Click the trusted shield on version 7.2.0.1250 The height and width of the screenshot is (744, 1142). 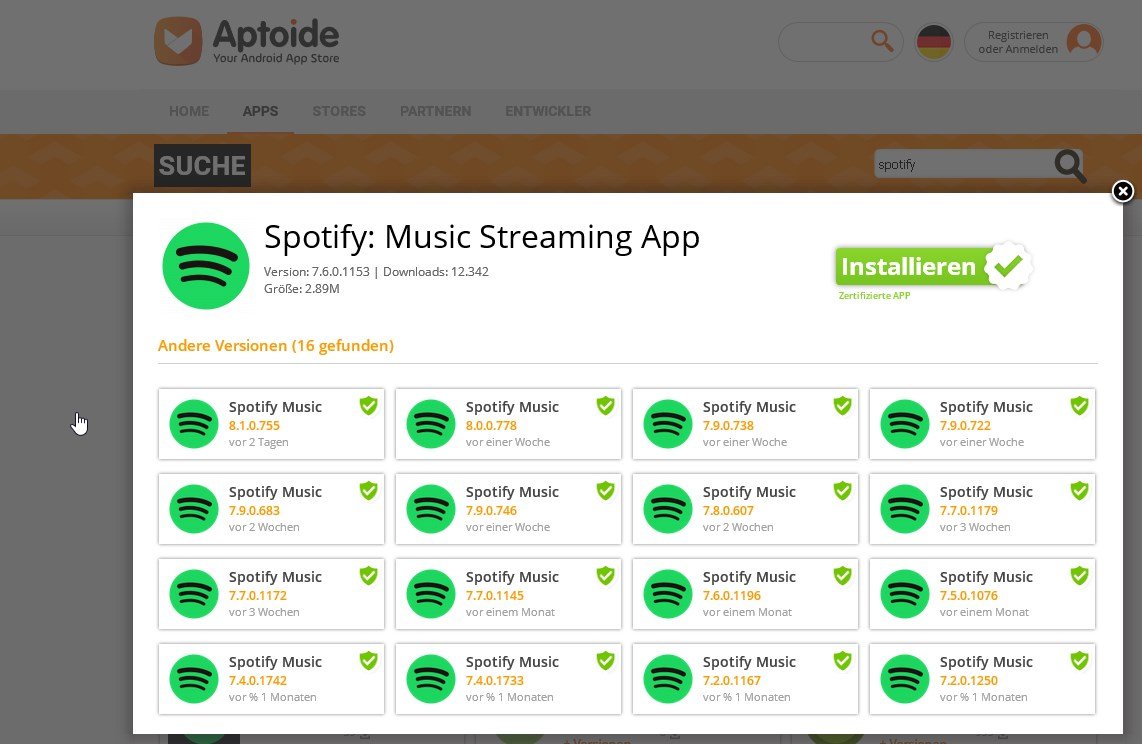[x=1079, y=660]
